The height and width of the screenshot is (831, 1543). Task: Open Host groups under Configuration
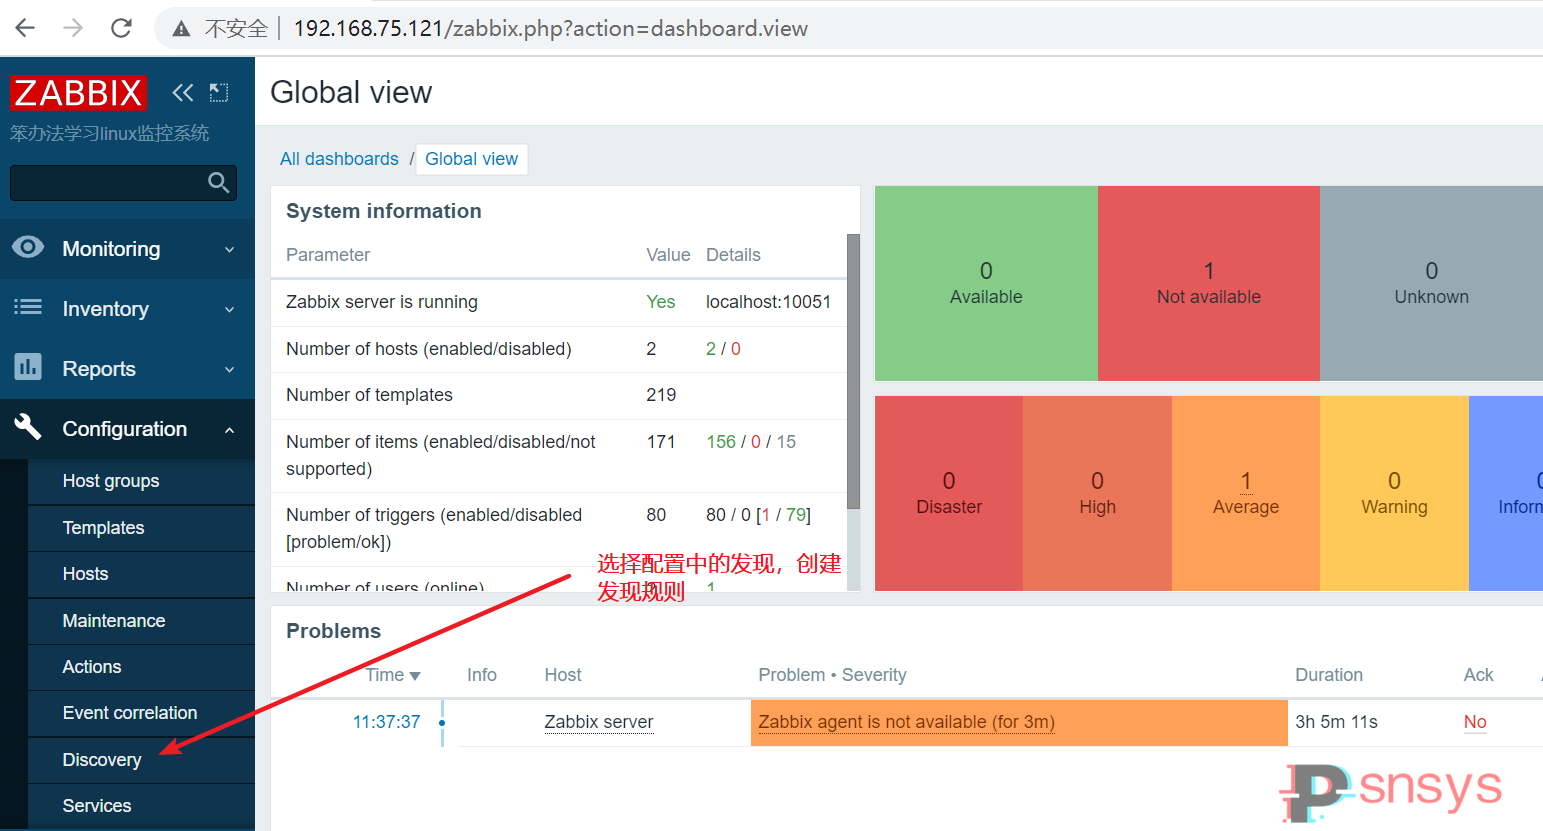point(111,481)
